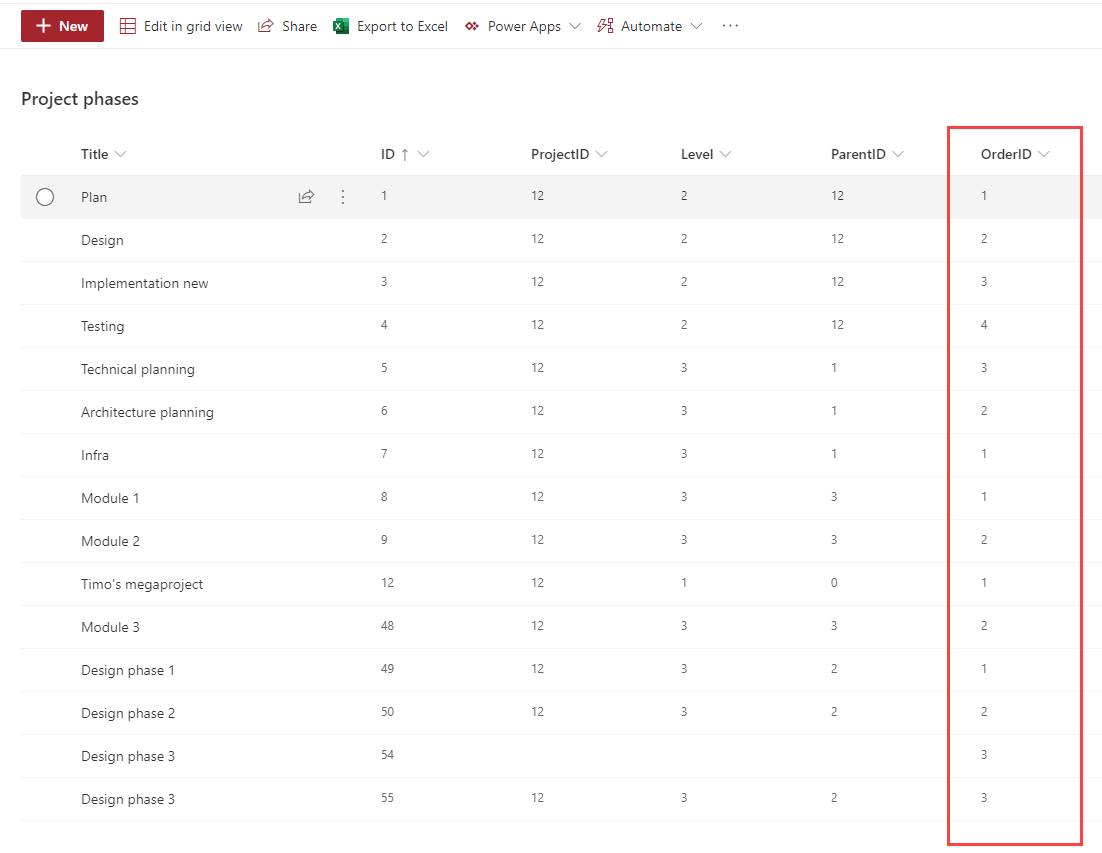The width and height of the screenshot is (1102, 853).
Task: Click the Project phases list heading
Action: 80,99
